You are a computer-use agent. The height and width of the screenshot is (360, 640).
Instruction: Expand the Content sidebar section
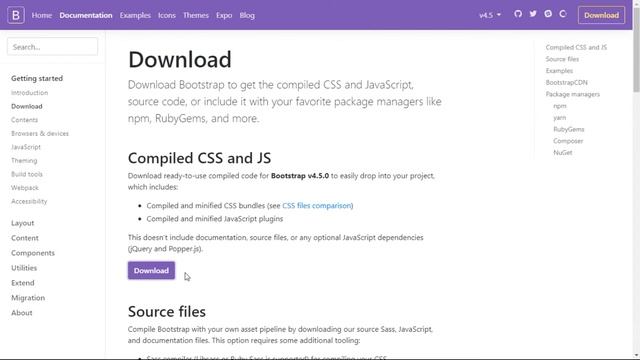pos(24,238)
